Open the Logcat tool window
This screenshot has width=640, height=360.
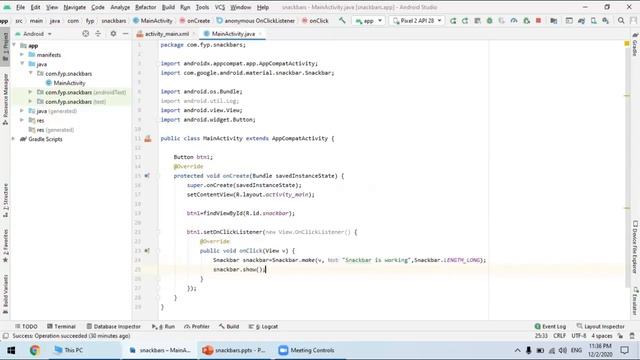coord(264,327)
